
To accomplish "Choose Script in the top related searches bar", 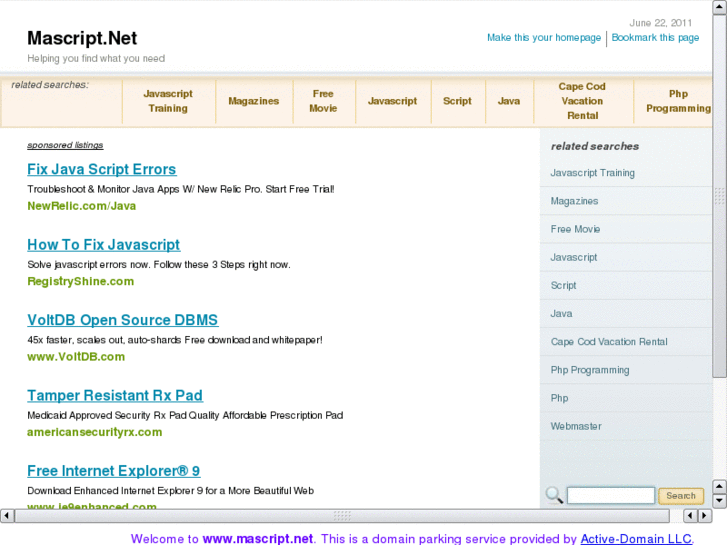I will [457, 101].
